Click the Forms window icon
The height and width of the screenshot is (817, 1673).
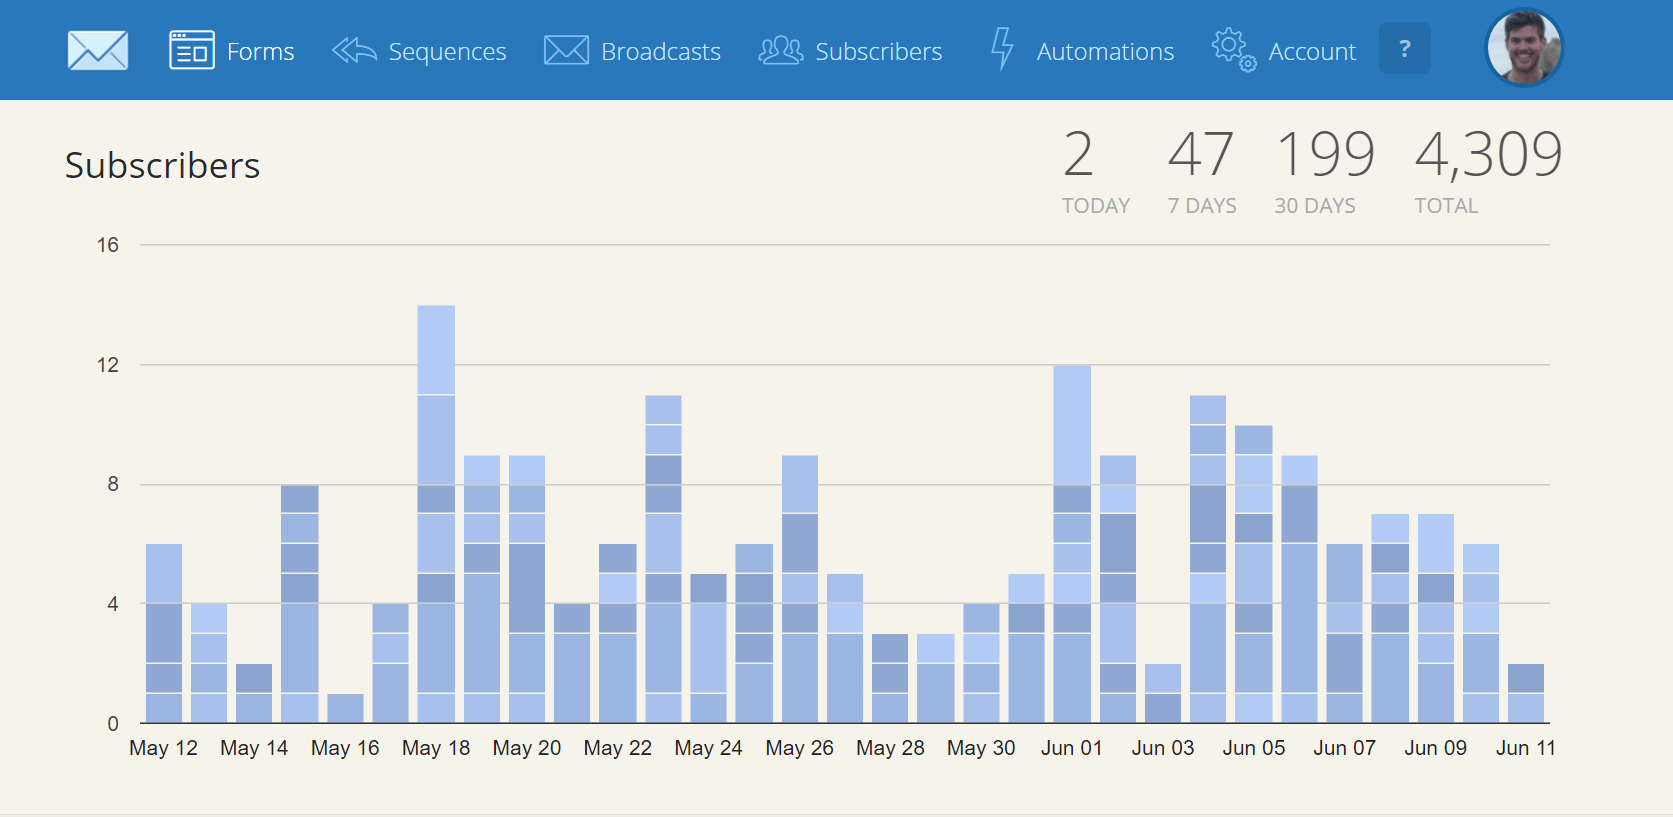coord(191,50)
